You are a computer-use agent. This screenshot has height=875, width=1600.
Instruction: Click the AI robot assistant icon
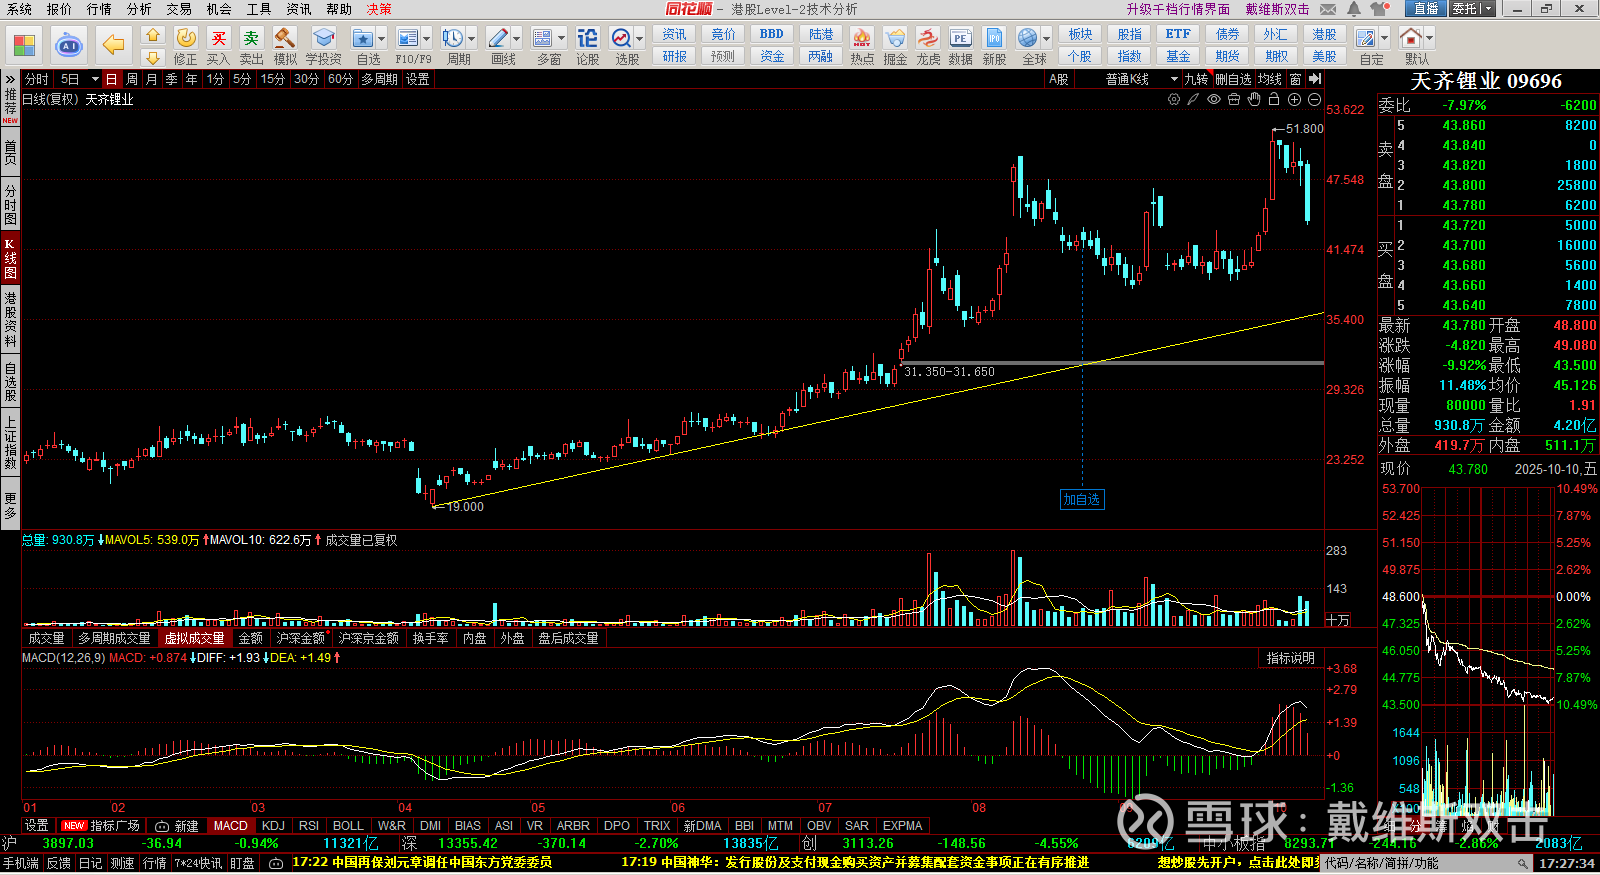point(69,46)
